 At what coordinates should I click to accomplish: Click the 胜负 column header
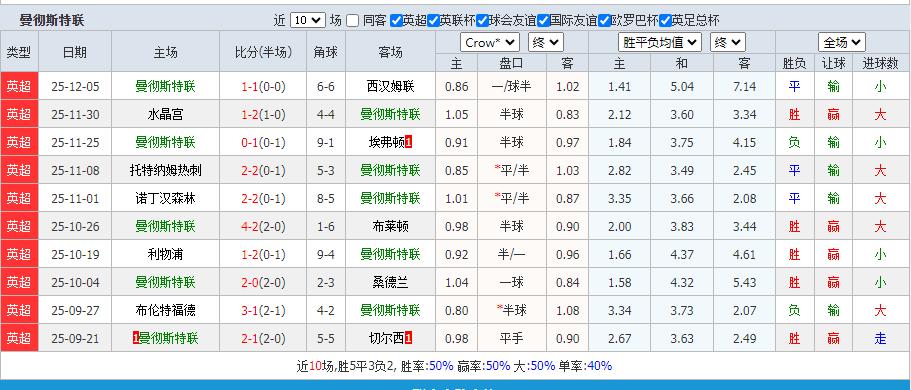794,63
